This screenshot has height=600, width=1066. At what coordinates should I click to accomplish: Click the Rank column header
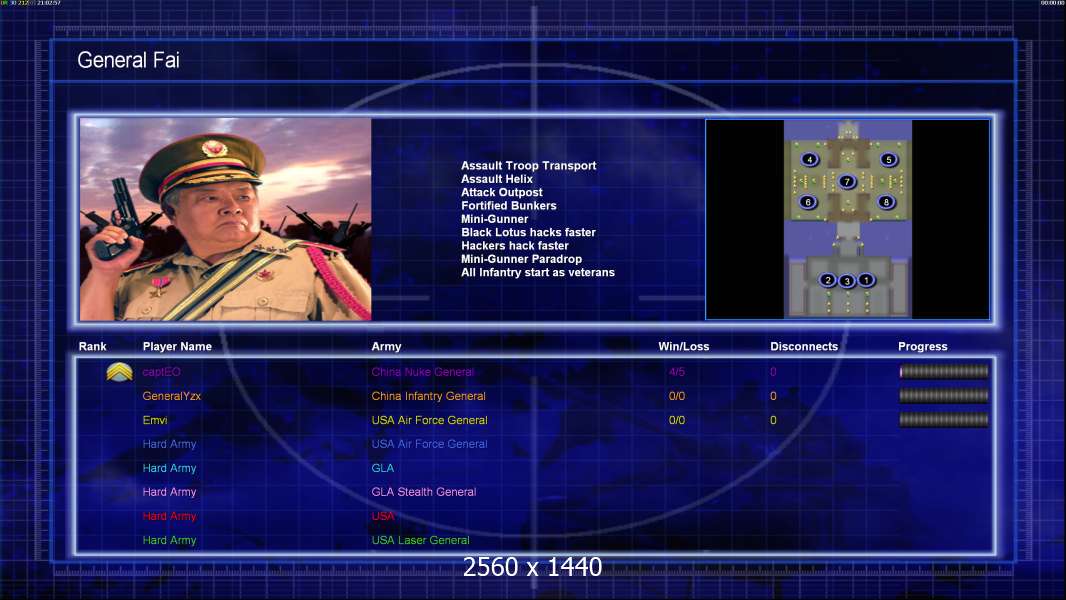92,347
